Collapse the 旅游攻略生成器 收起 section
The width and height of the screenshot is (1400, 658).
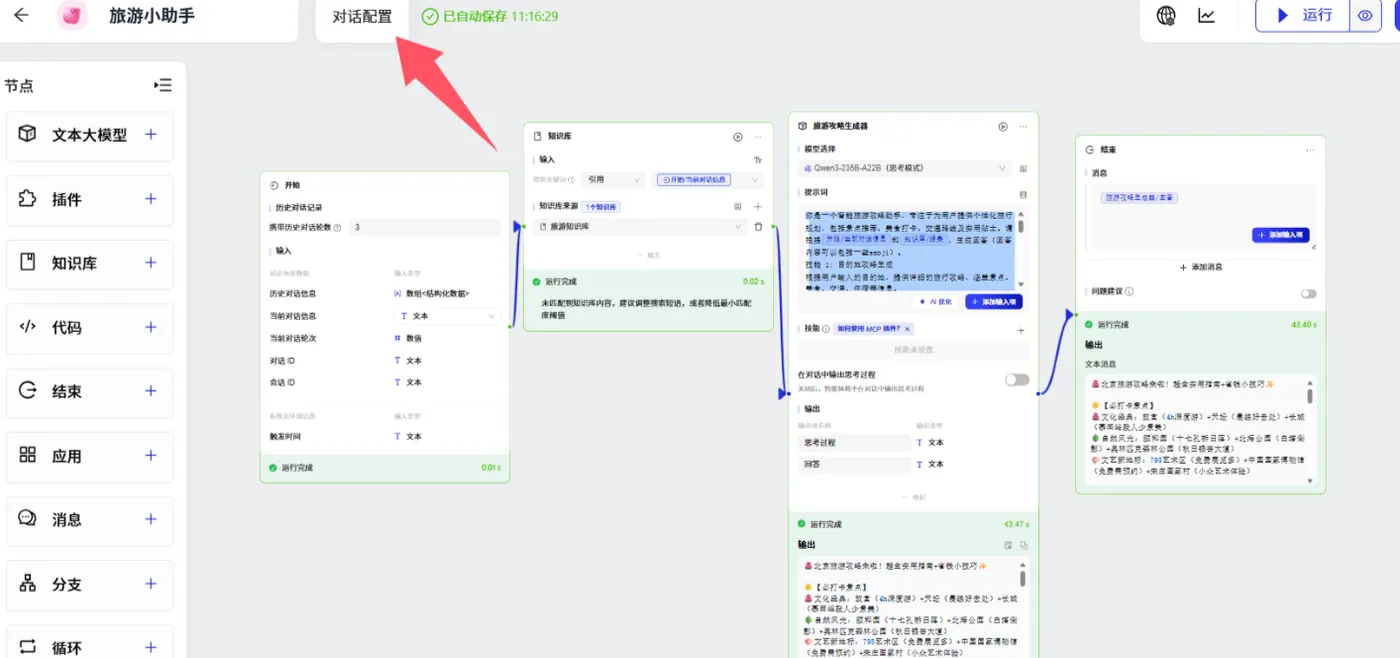pos(913,497)
